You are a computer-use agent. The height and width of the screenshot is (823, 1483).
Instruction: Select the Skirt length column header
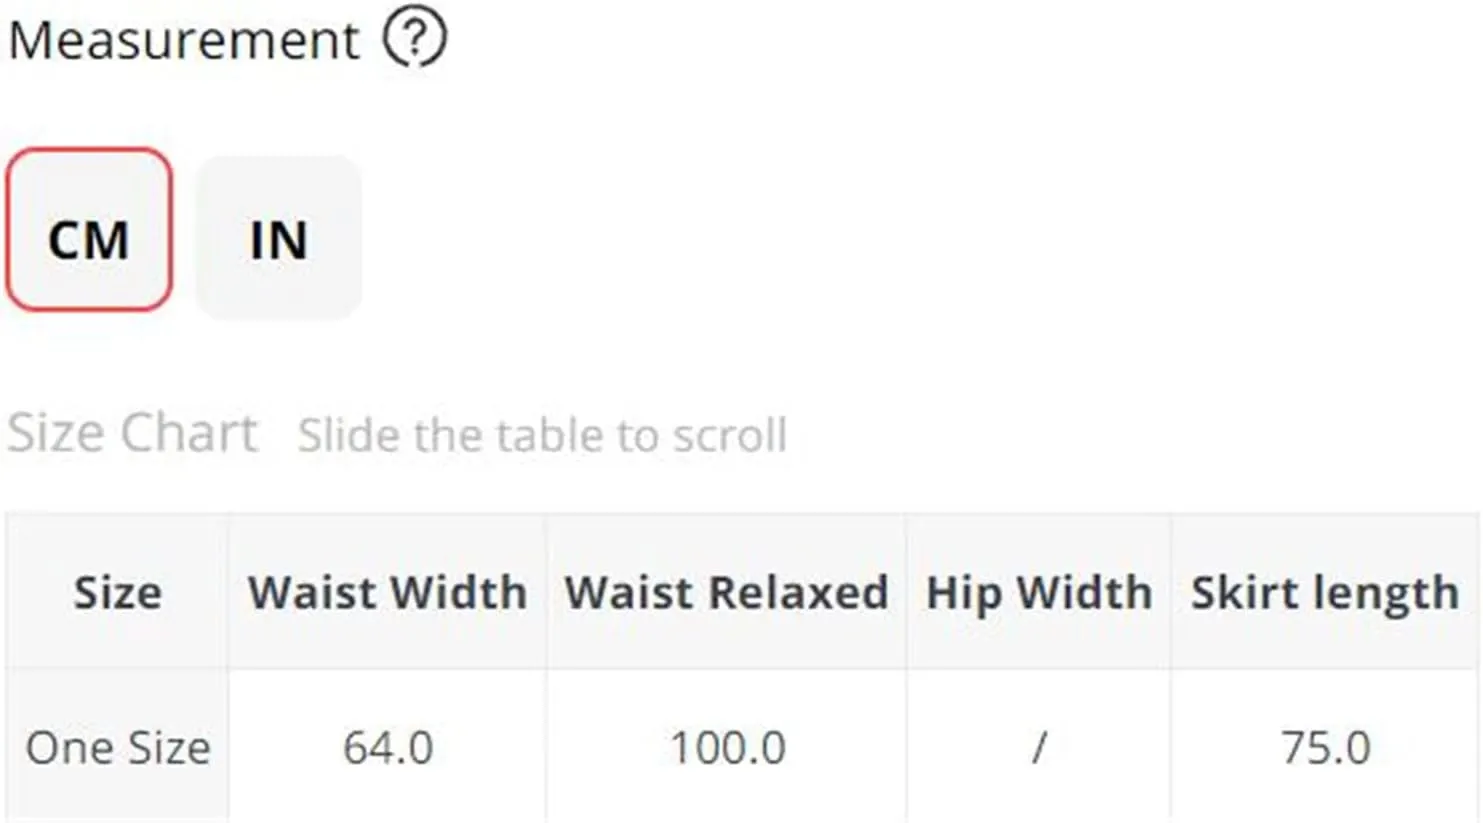coord(1325,592)
